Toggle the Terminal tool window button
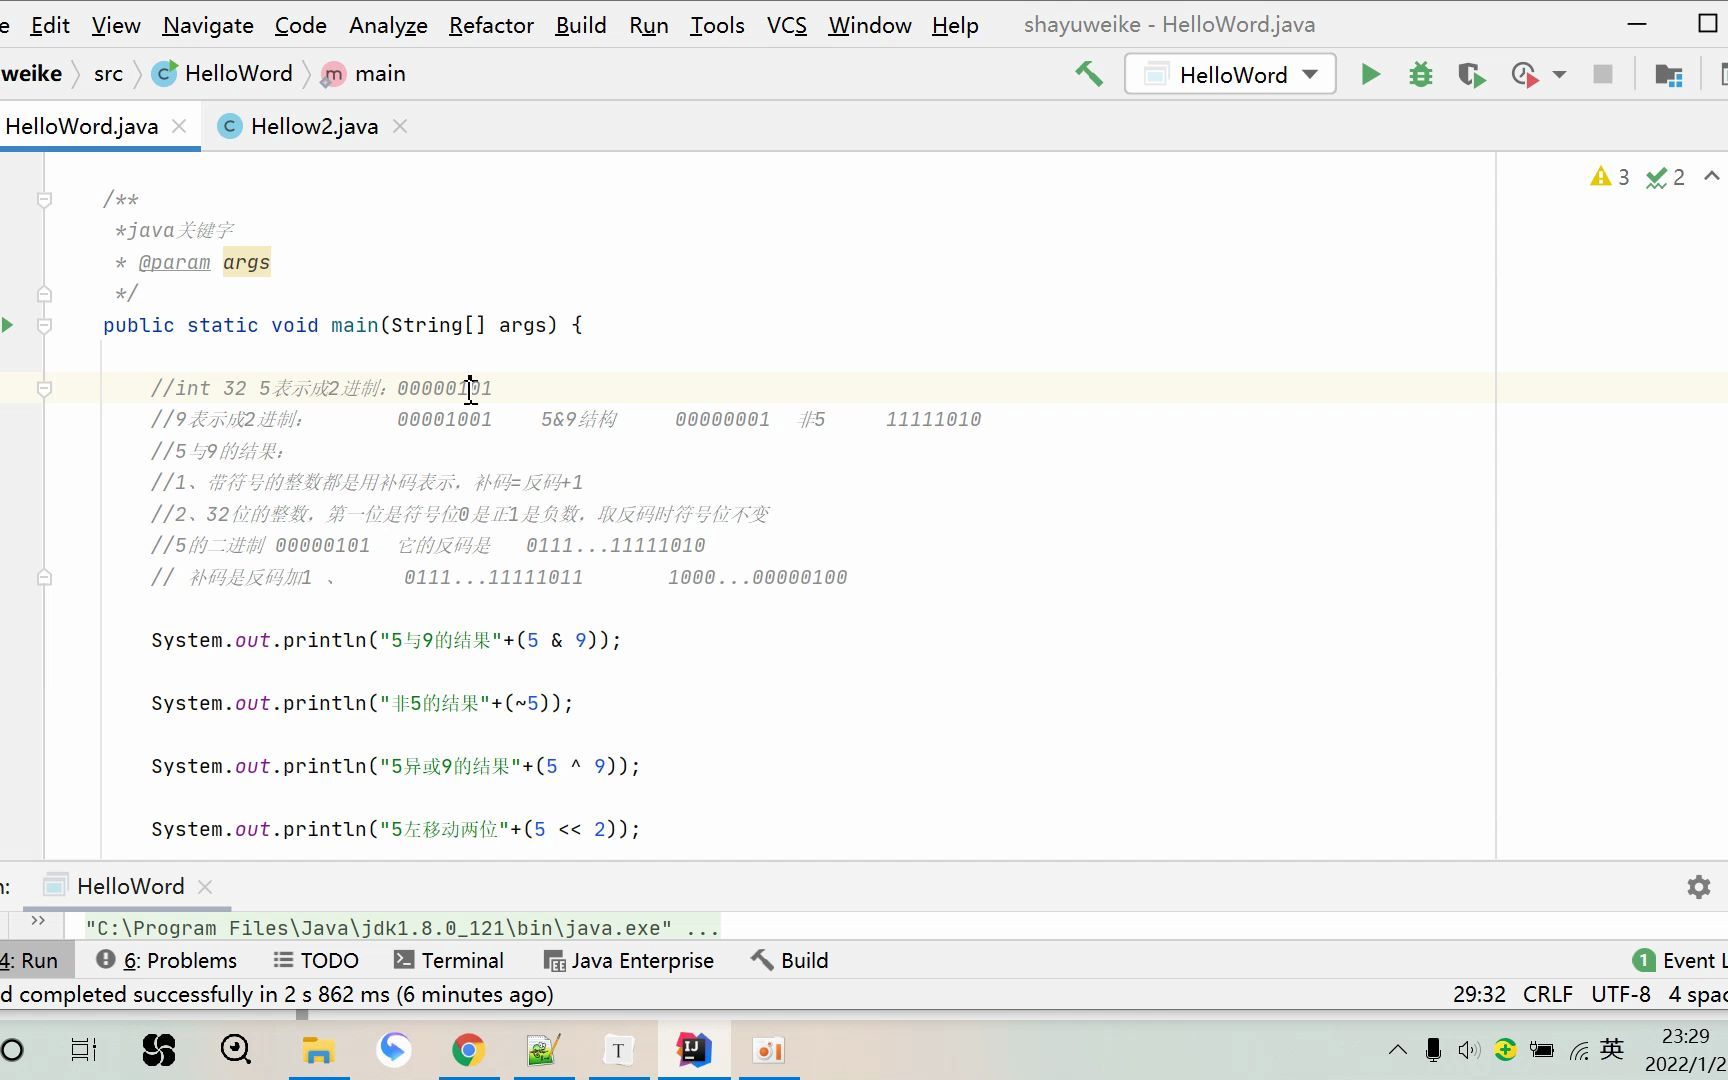The width and height of the screenshot is (1728, 1080). tap(449, 961)
